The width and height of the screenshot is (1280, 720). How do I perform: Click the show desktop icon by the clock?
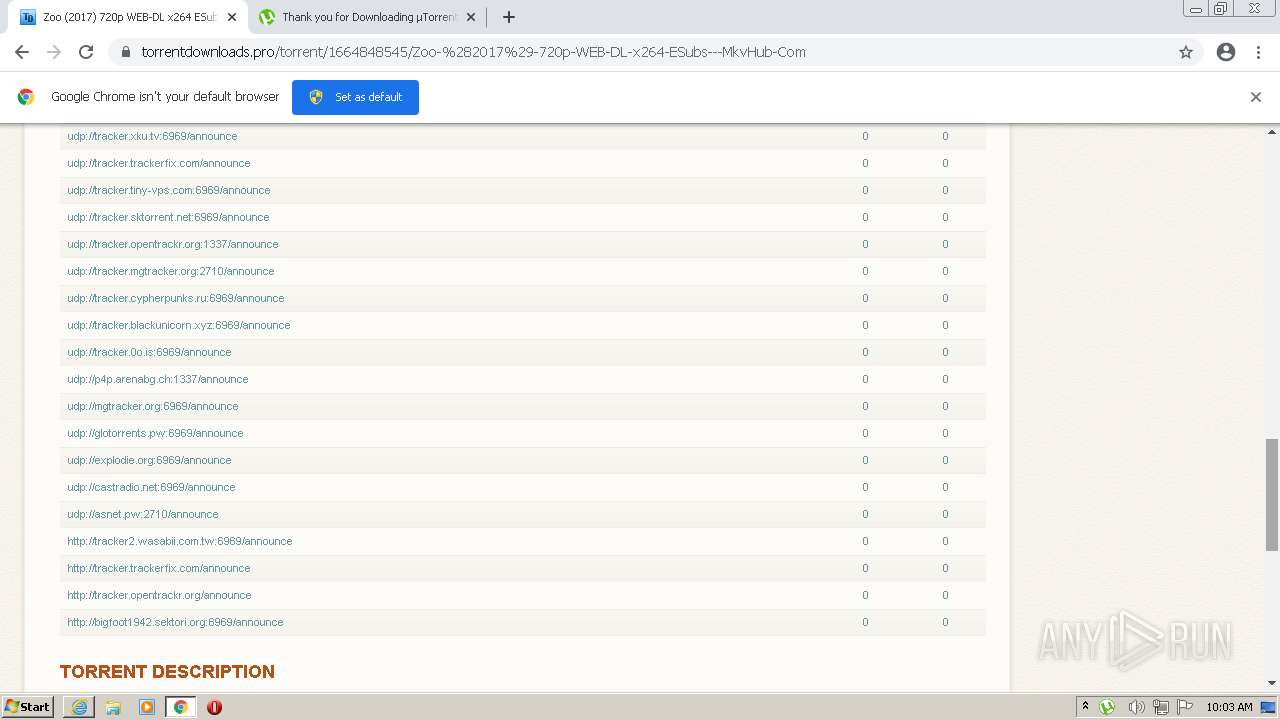click(1268, 707)
